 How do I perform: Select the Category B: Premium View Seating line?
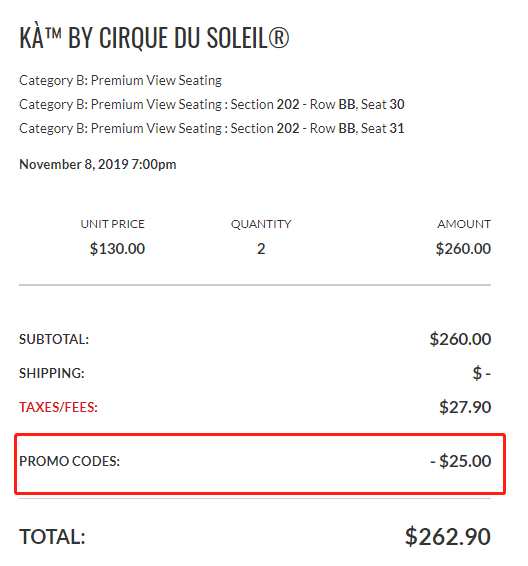tap(120, 80)
